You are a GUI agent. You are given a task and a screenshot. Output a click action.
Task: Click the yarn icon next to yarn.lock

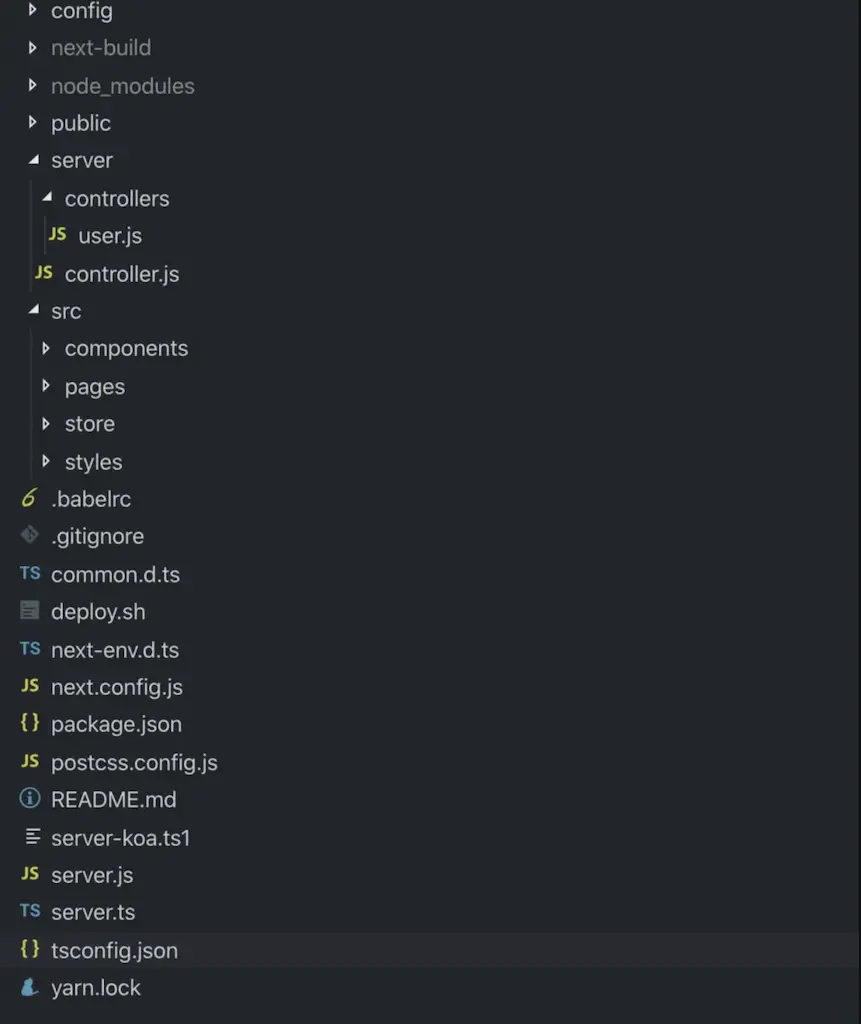pyautogui.click(x=30, y=987)
